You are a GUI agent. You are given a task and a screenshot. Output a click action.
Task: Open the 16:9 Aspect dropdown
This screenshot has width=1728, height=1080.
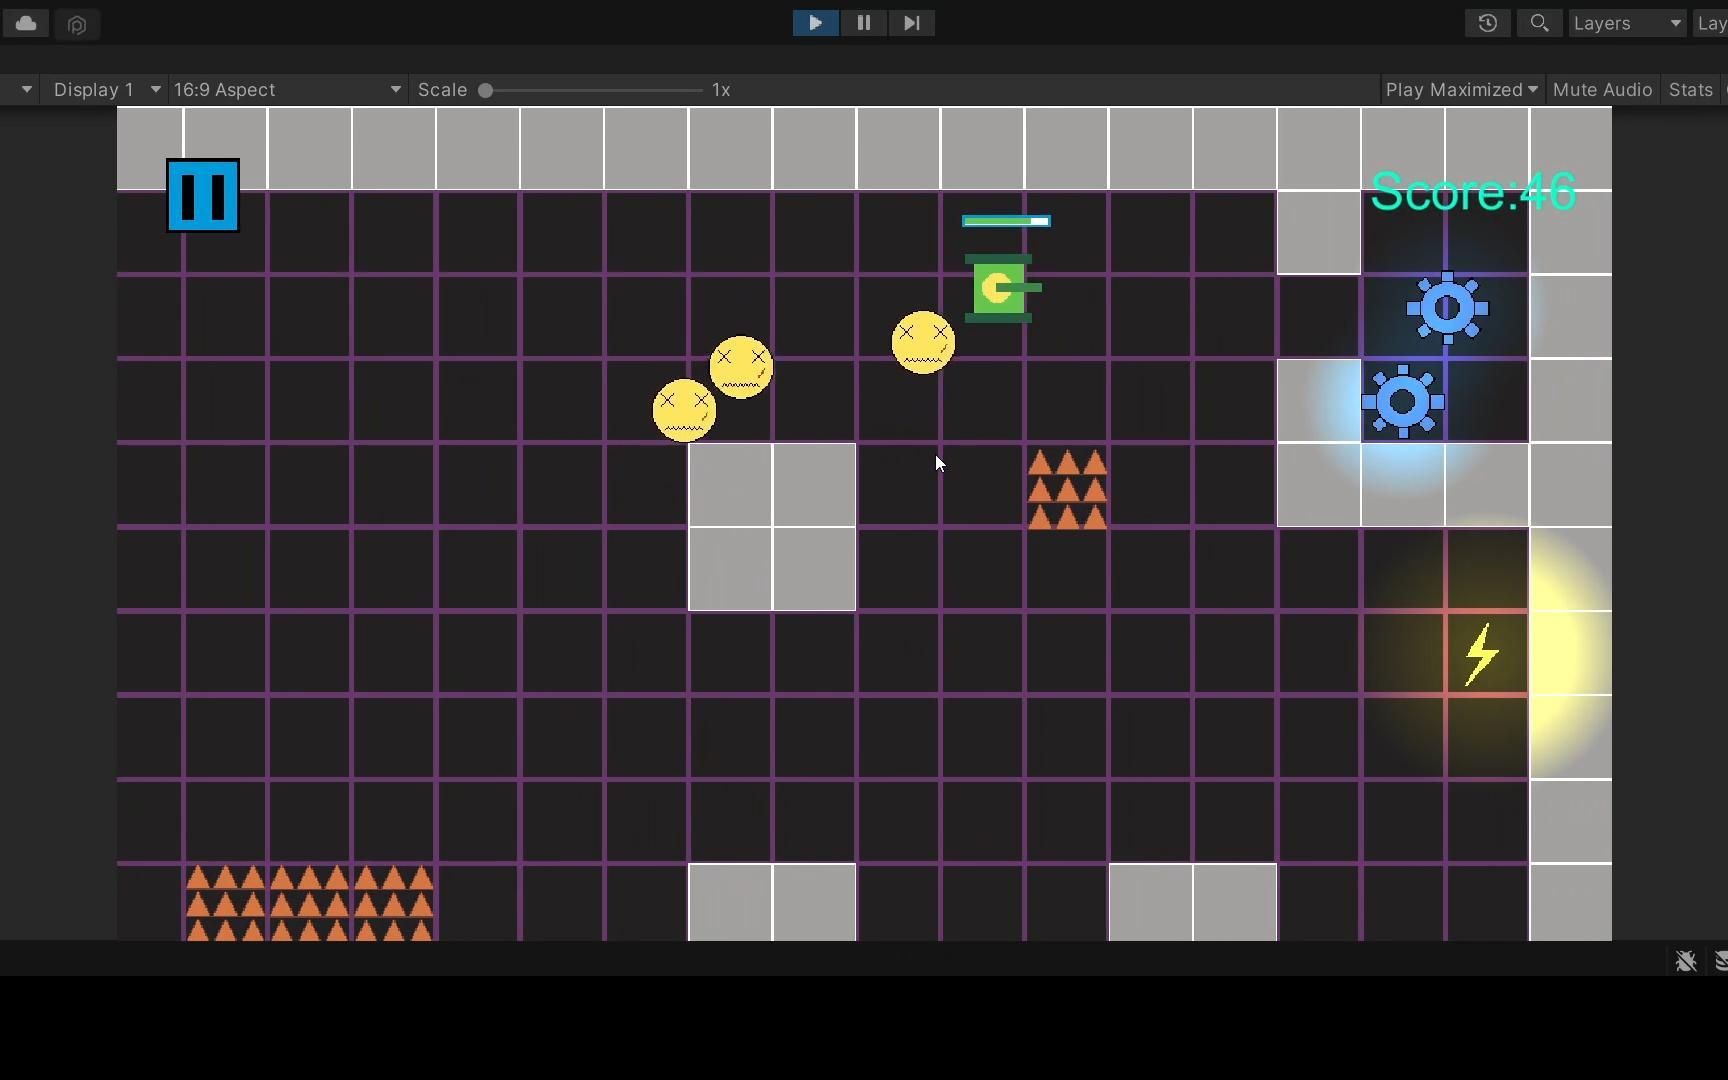(x=287, y=90)
